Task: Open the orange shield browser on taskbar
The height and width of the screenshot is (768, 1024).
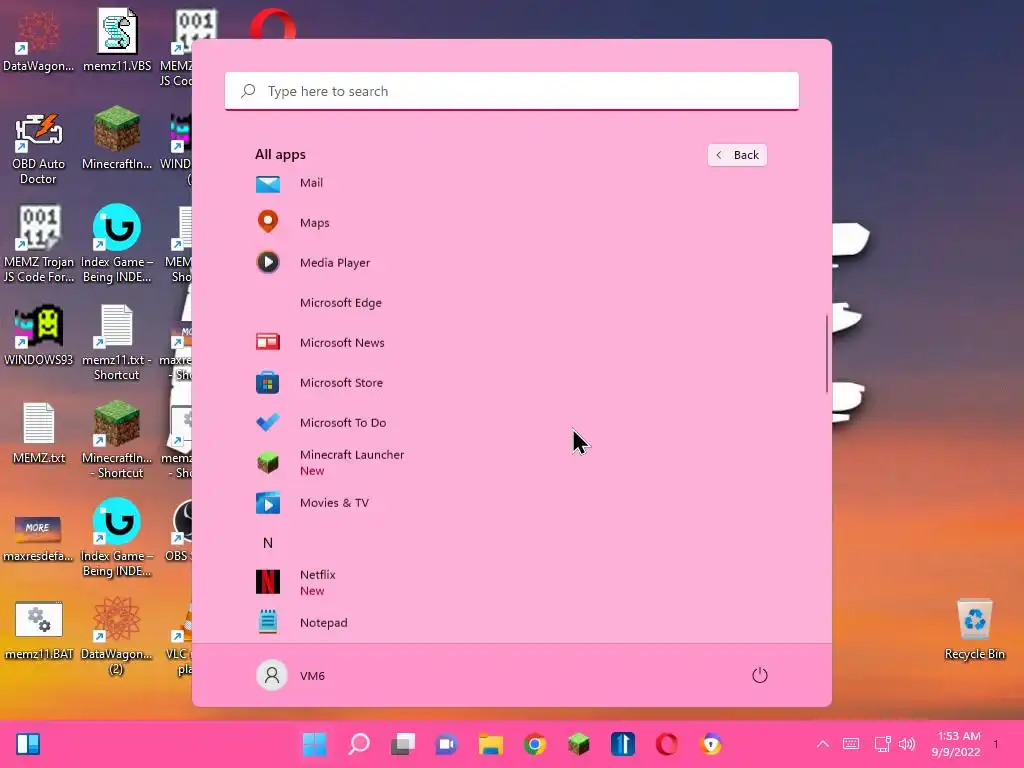Action: click(x=711, y=744)
